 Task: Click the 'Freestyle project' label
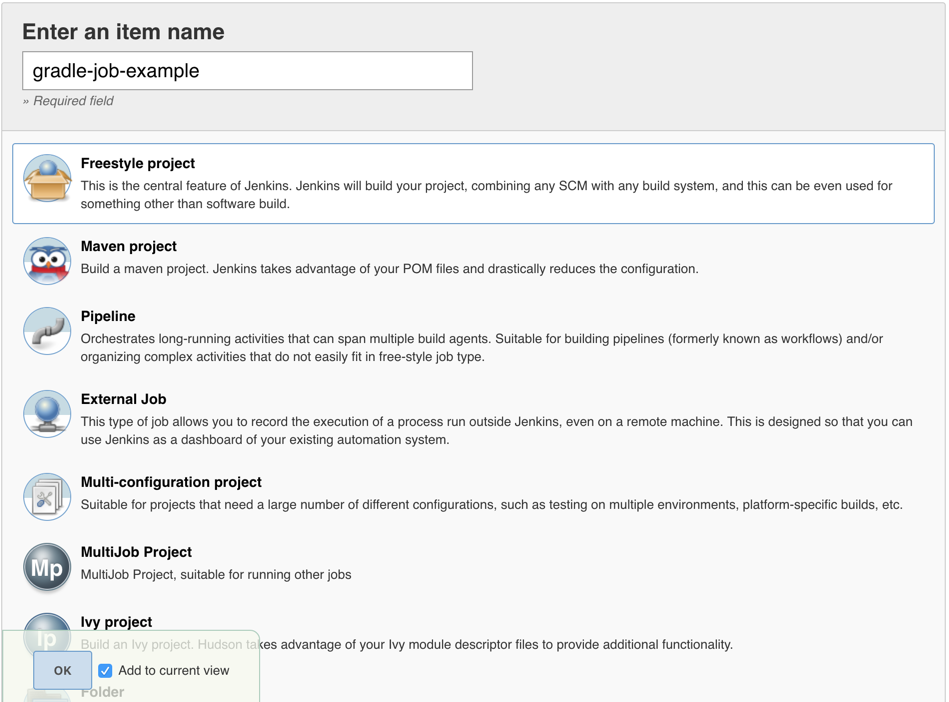coord(137,163)
